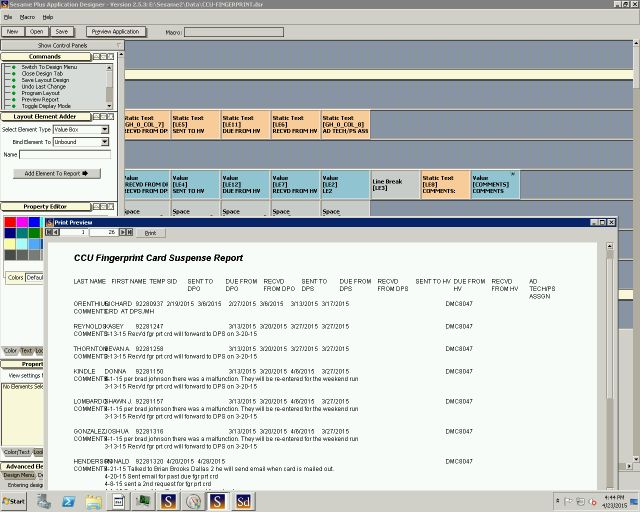The width and height of the screenshot is (640, 512).
Task: Select the Value [LE4] SENT TO HV element
Action: coord(195,185)
